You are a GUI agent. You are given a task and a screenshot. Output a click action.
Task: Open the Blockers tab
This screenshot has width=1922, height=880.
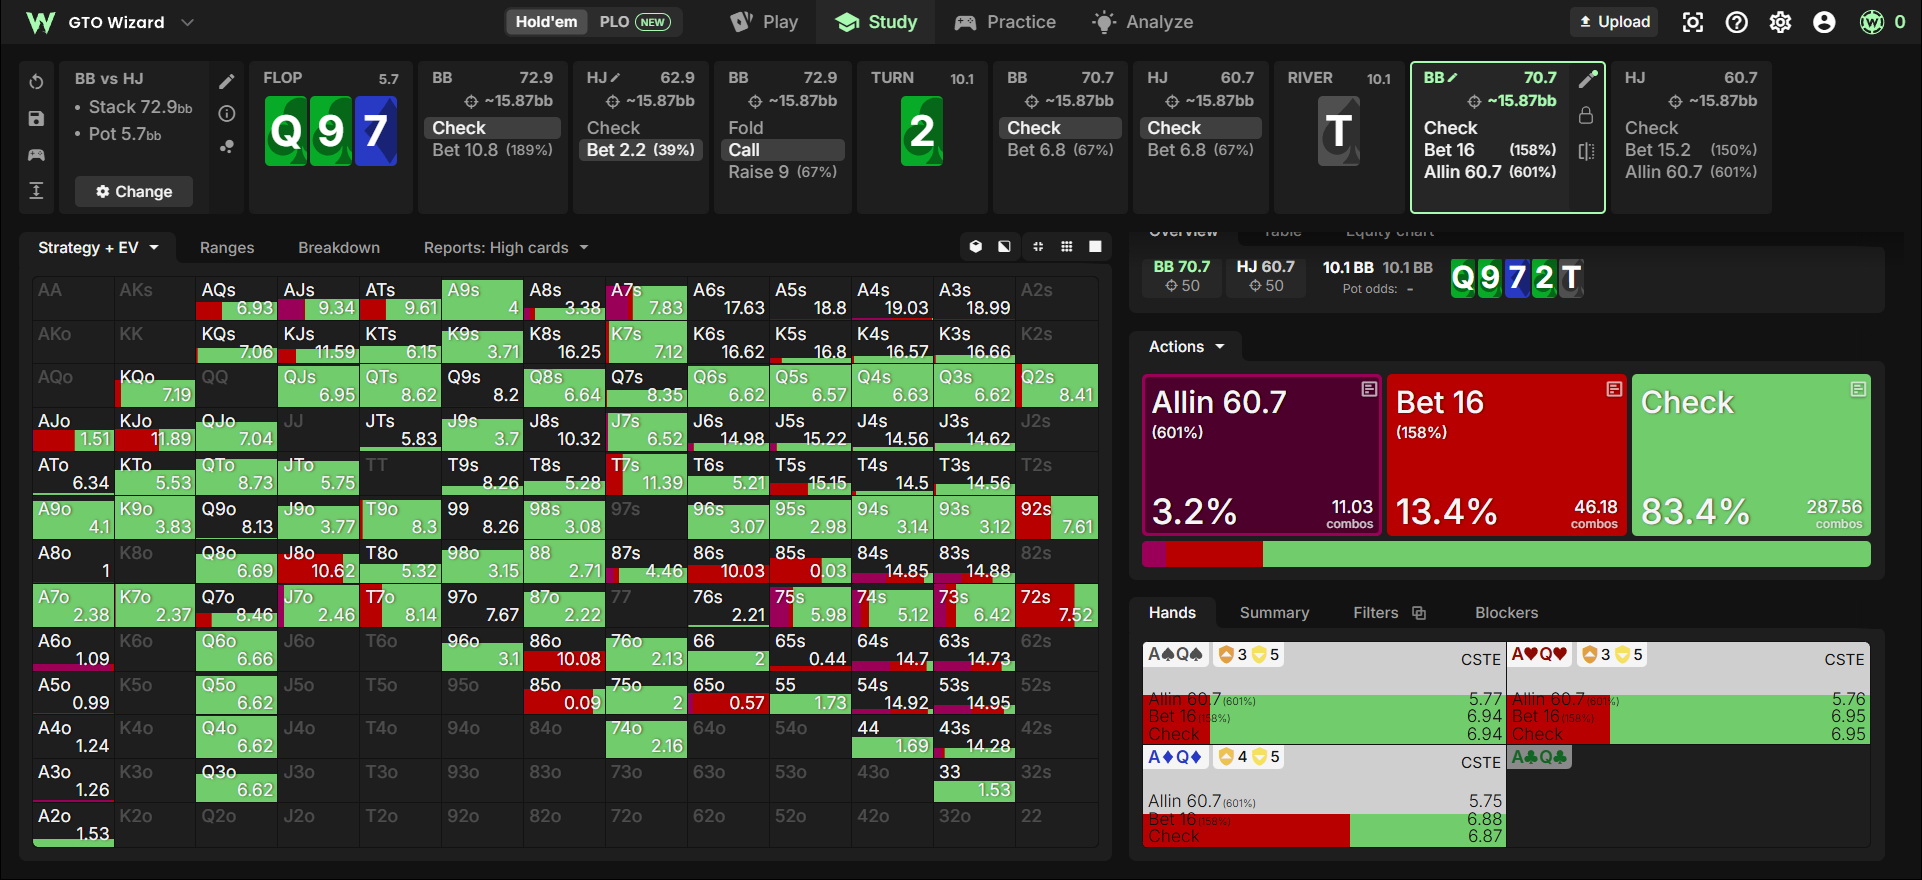pyautogui.click(x=1506, y=613)
